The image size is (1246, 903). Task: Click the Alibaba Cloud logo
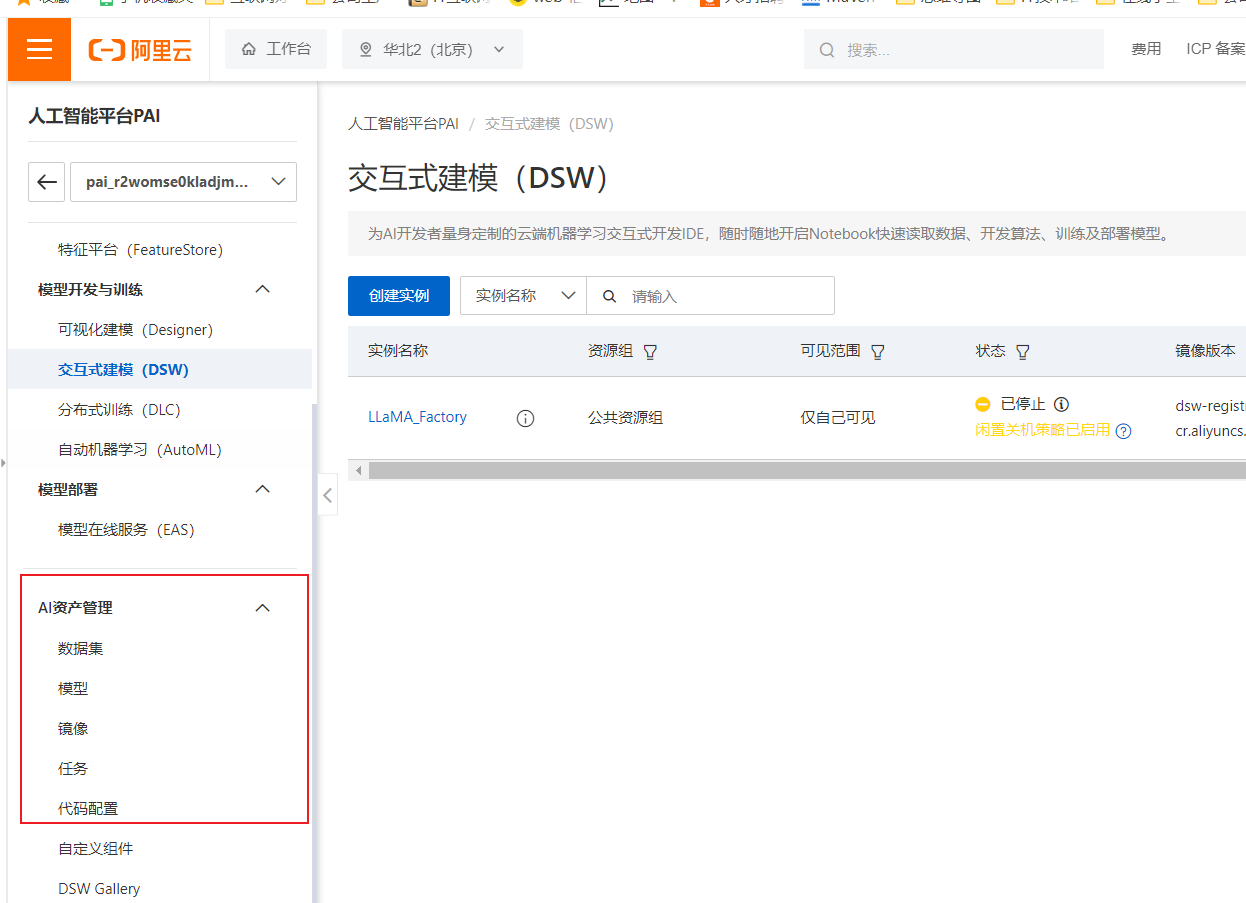coord(140,50)
